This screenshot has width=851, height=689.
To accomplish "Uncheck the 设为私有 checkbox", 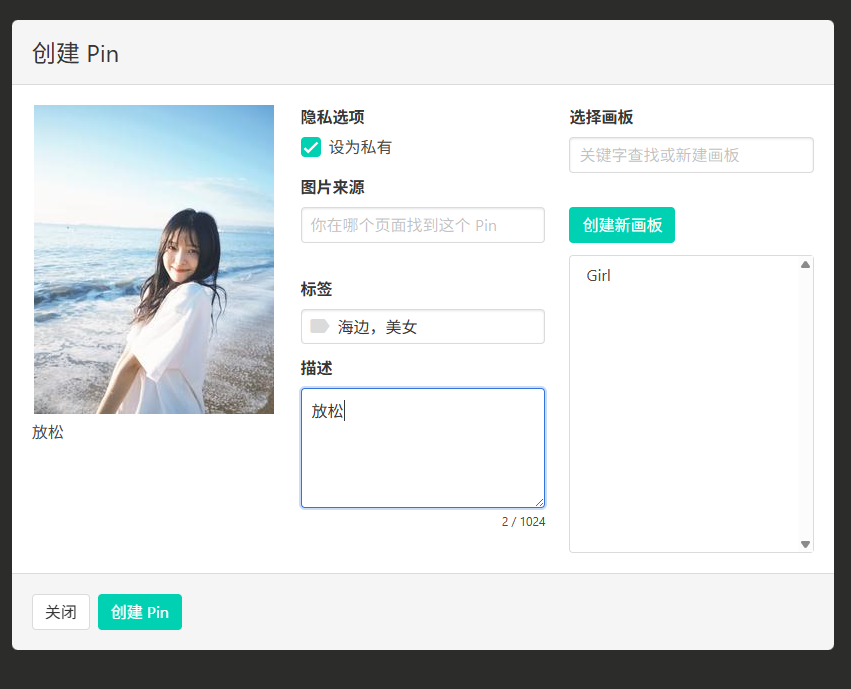I will coord(311,147).
